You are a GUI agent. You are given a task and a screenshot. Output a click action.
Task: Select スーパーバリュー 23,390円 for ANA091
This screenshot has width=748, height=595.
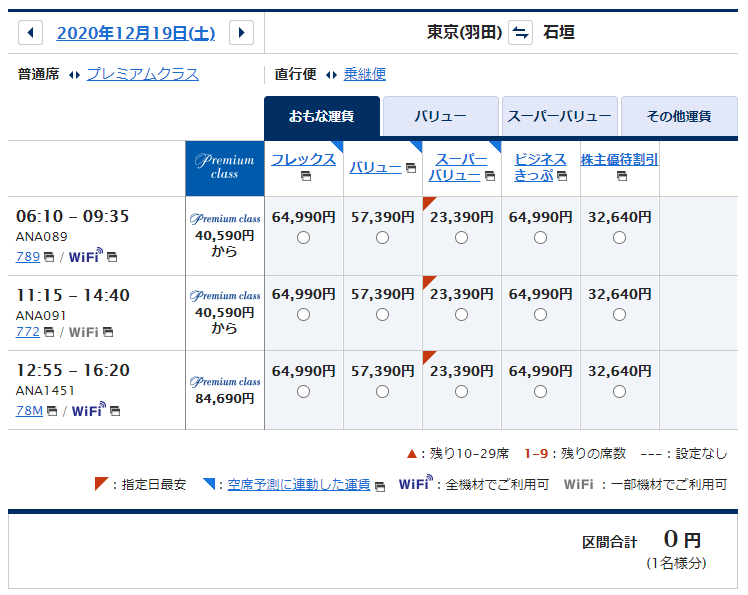tap(461, 314)
